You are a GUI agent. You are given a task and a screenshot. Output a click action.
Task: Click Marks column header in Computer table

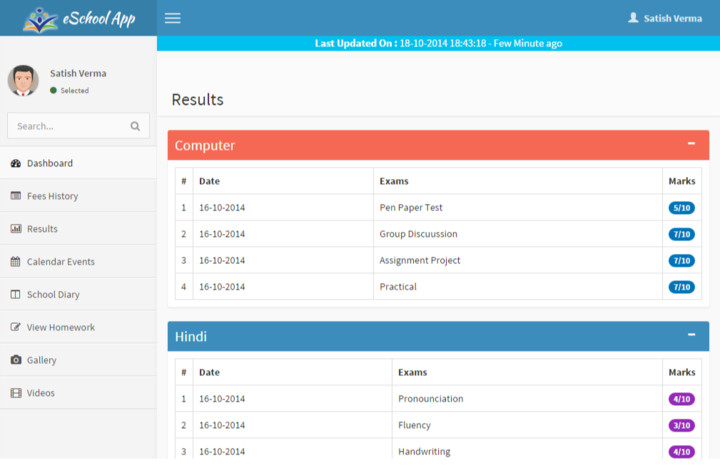point(682,181)
